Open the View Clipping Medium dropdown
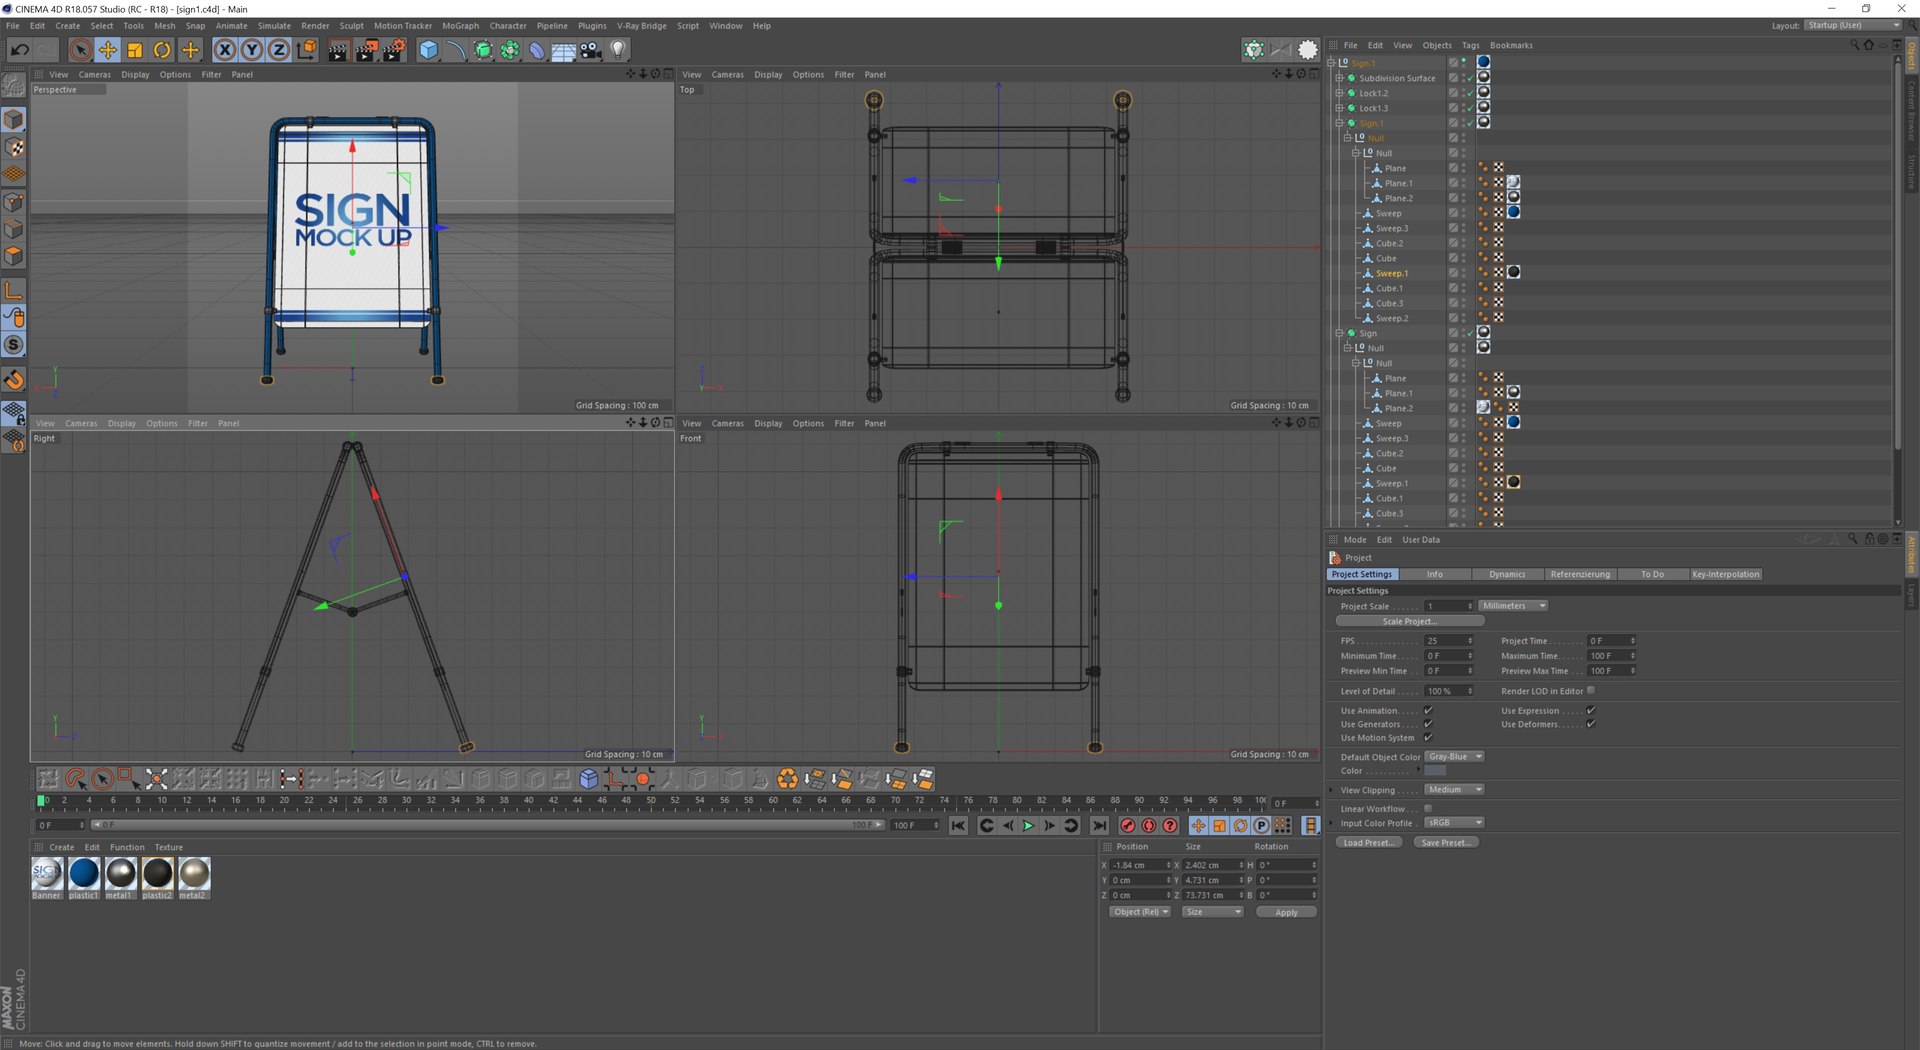The height and width of the screenshot is (1050, 1920). [x=1454, y=790]
